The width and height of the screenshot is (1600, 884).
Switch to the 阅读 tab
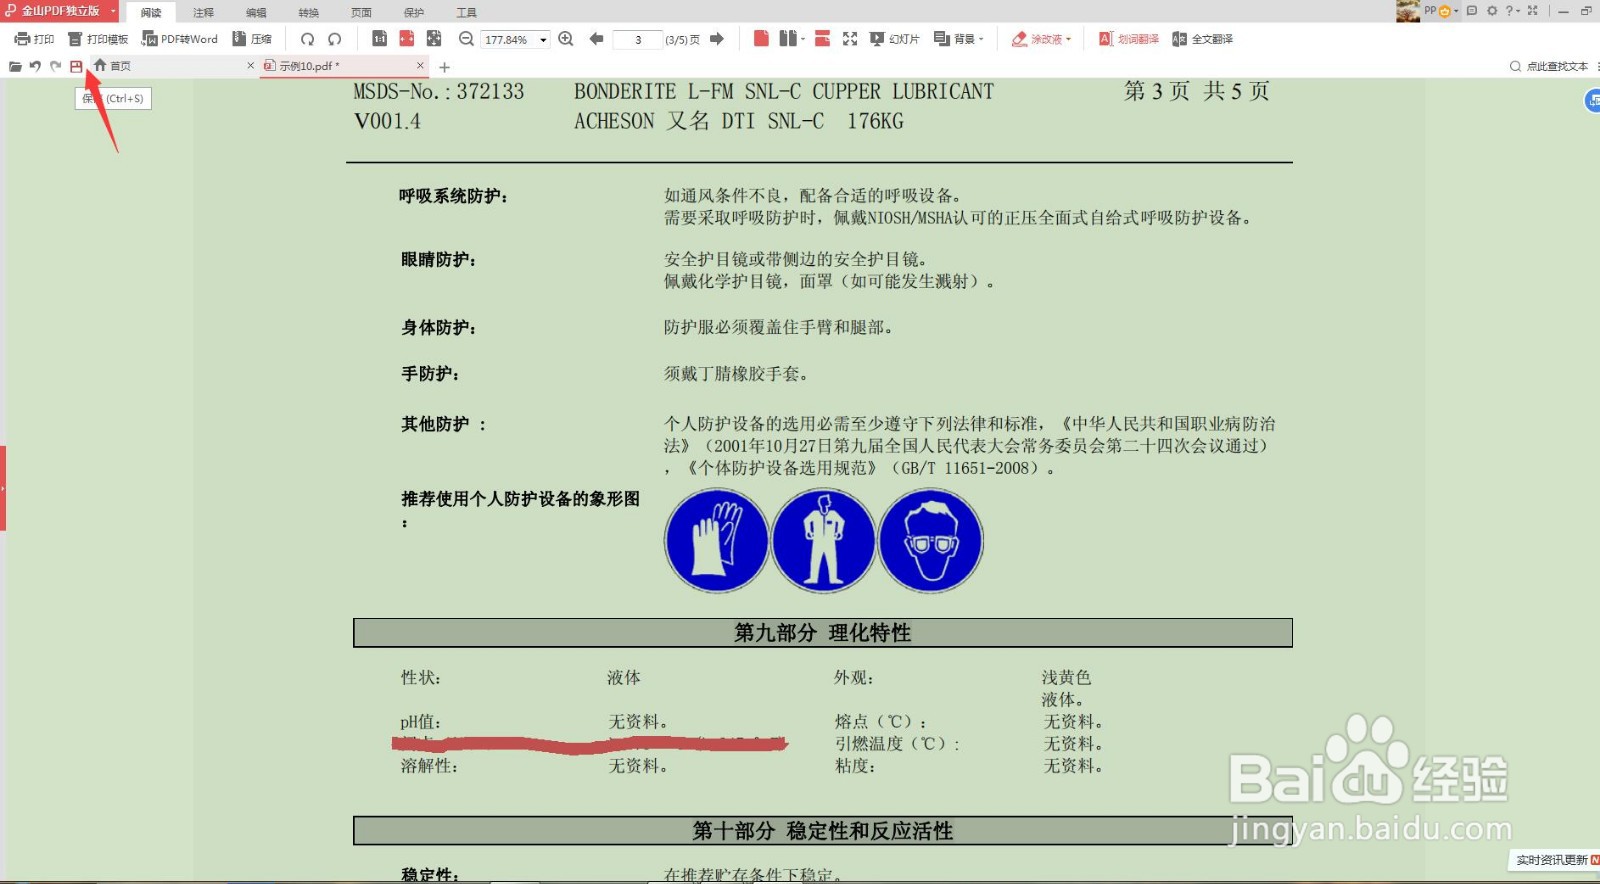(x=151, y=13)
